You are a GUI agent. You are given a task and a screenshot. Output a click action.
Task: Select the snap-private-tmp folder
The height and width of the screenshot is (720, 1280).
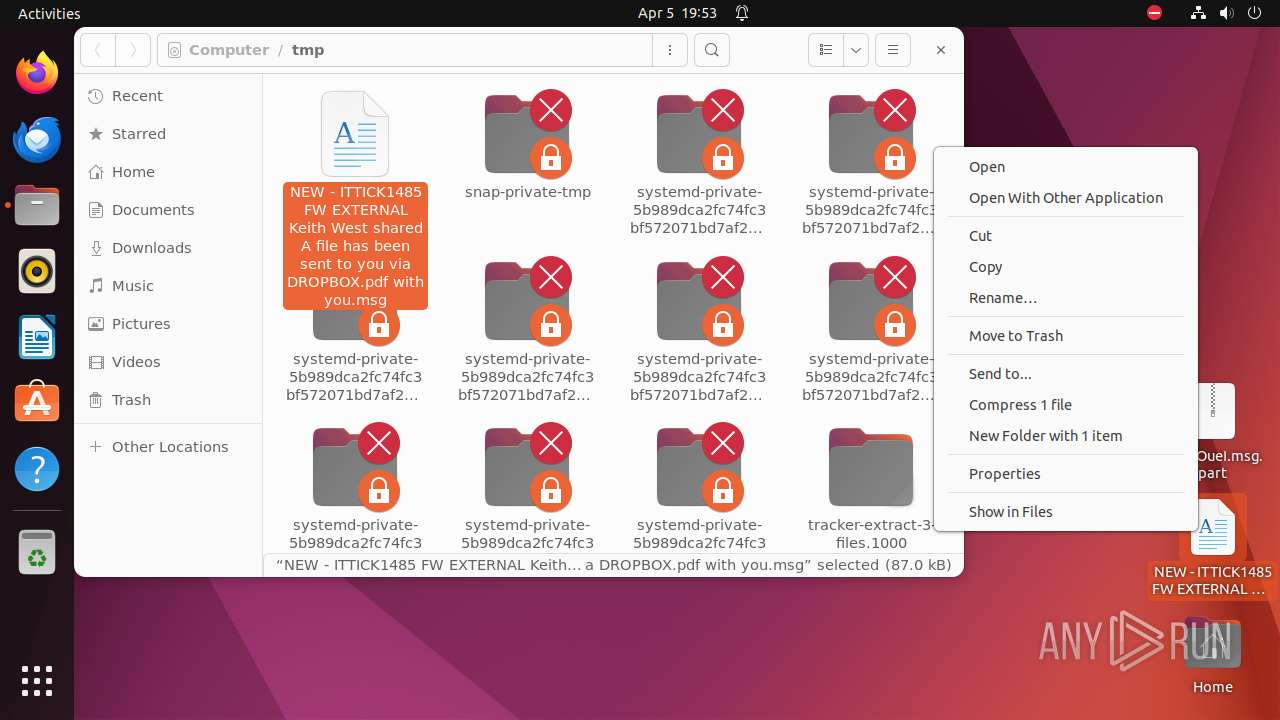tap(528, 145)
